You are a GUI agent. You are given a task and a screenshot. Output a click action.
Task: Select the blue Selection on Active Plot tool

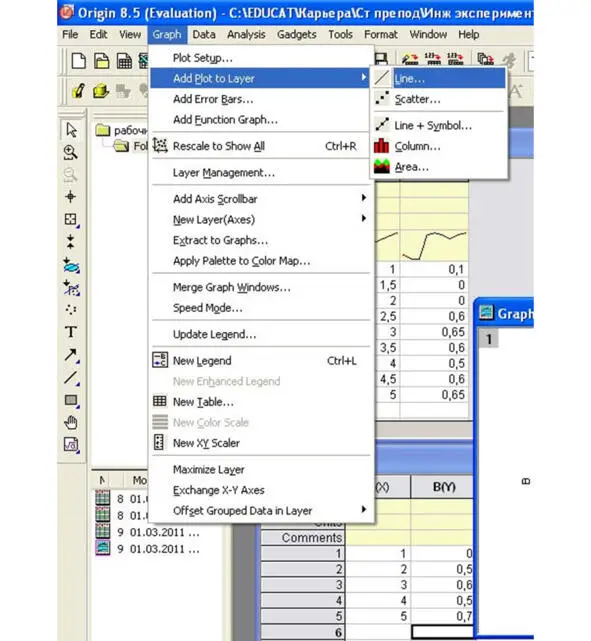coord(72,265)
